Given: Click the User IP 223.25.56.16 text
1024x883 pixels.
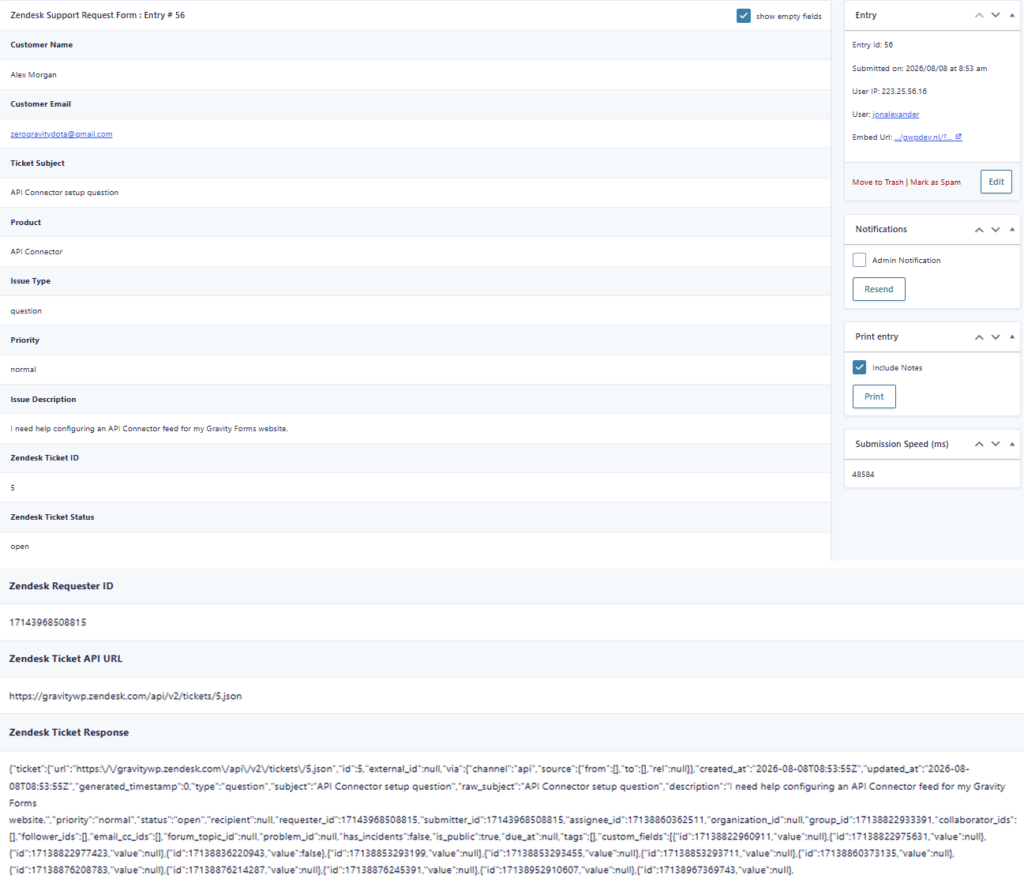Looking at the screenshot, I should point(889,91).
